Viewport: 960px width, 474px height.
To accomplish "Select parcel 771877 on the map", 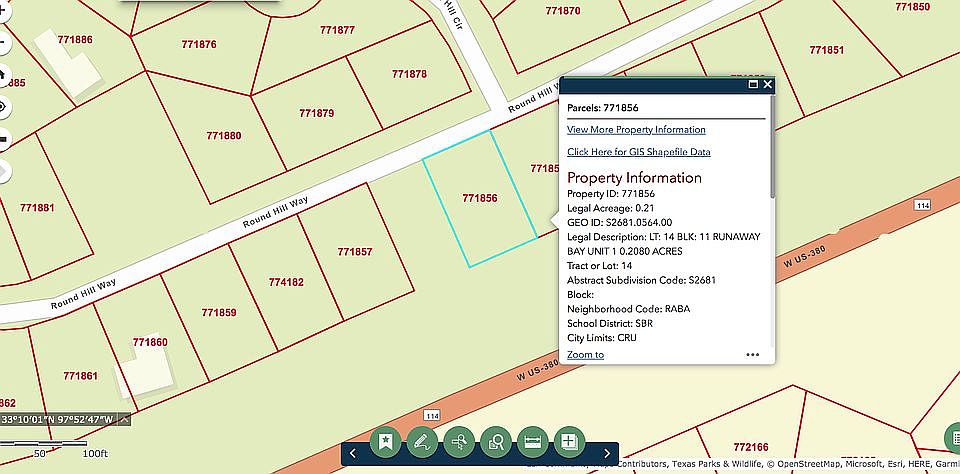I will 337,30.
